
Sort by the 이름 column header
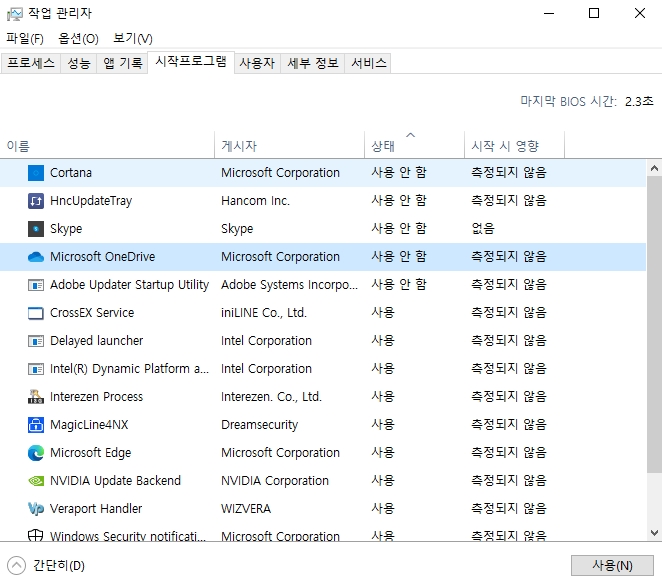coord(107,146)
